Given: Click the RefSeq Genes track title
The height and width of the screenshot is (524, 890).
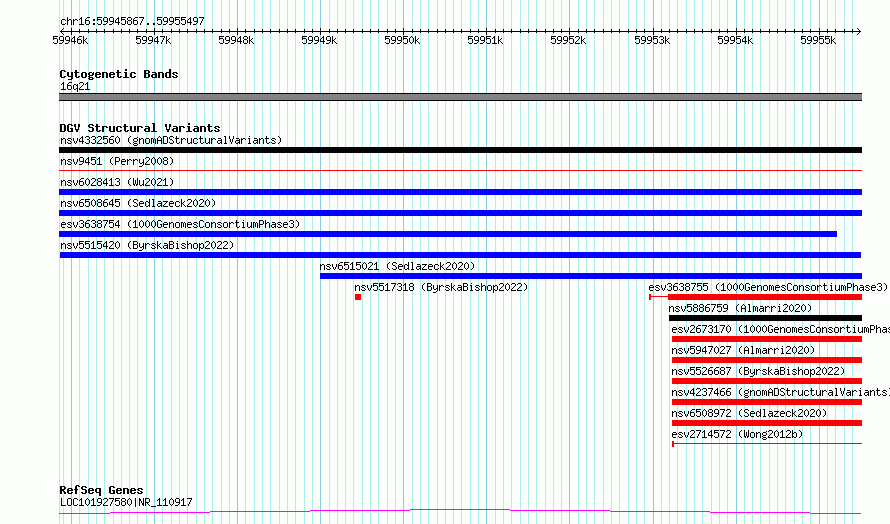Looking at the screenshot, I should click(101, 490).
